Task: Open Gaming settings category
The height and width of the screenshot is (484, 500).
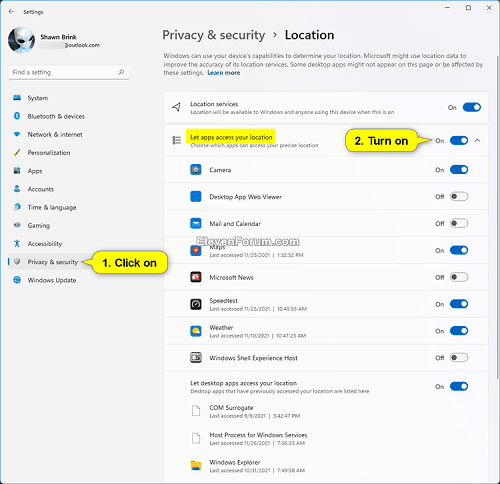Action: [x=68, y=225]
